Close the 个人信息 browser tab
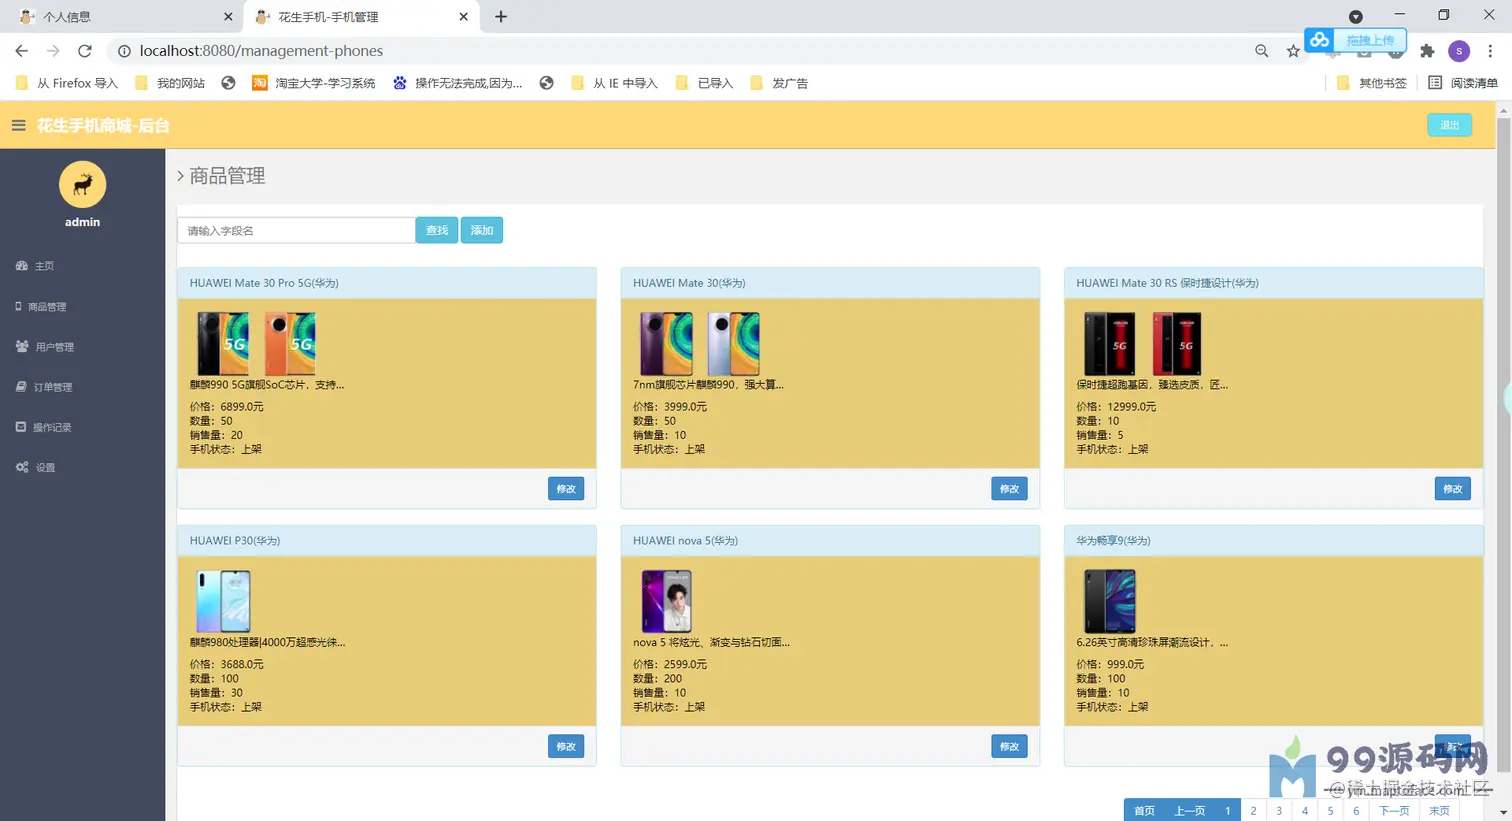1512x821 pixels. coord(228,17)
